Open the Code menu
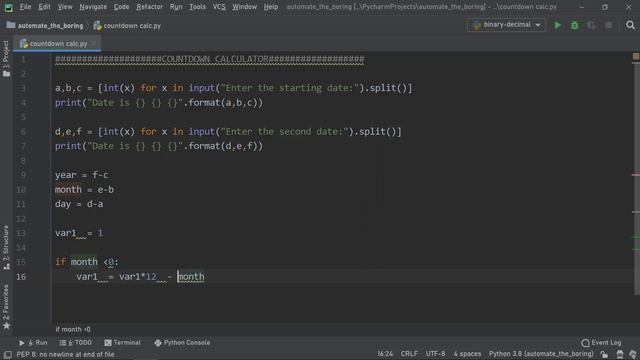Screen dimensions: 640x360 pyautogui.click(x=121, y=7)
